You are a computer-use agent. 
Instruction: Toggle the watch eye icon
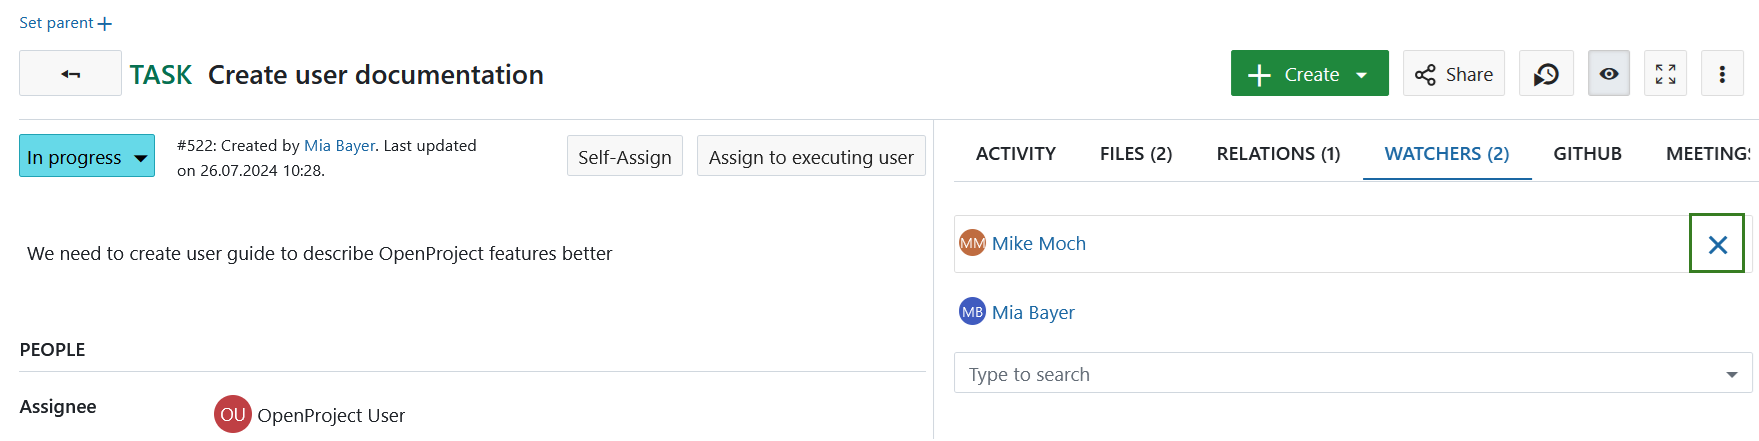[x=1609, y=74]
